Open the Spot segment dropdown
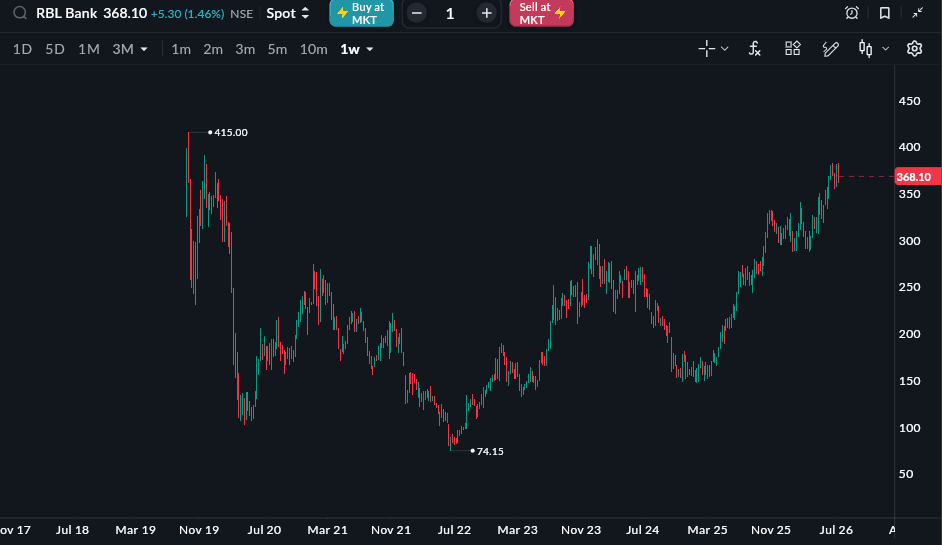Screen dimensions: 942x545 pyautogui.click(x=288, y=13)
